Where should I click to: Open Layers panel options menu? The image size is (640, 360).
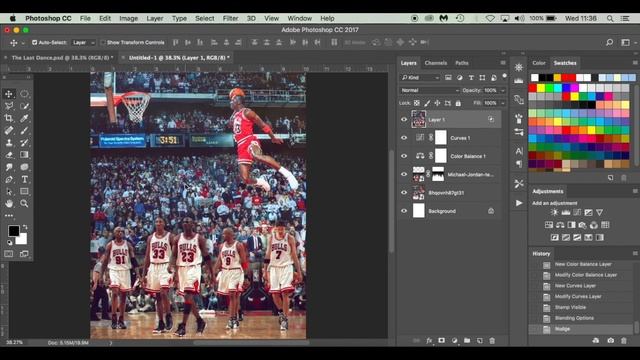coord(503,63)
